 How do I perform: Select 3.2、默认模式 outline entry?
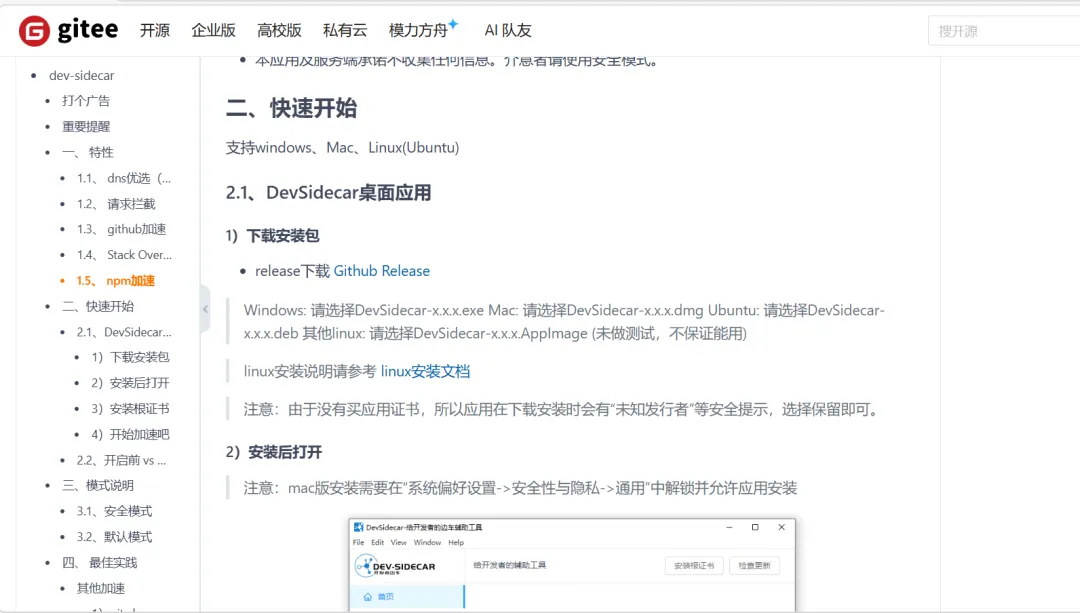coord(114,537)
